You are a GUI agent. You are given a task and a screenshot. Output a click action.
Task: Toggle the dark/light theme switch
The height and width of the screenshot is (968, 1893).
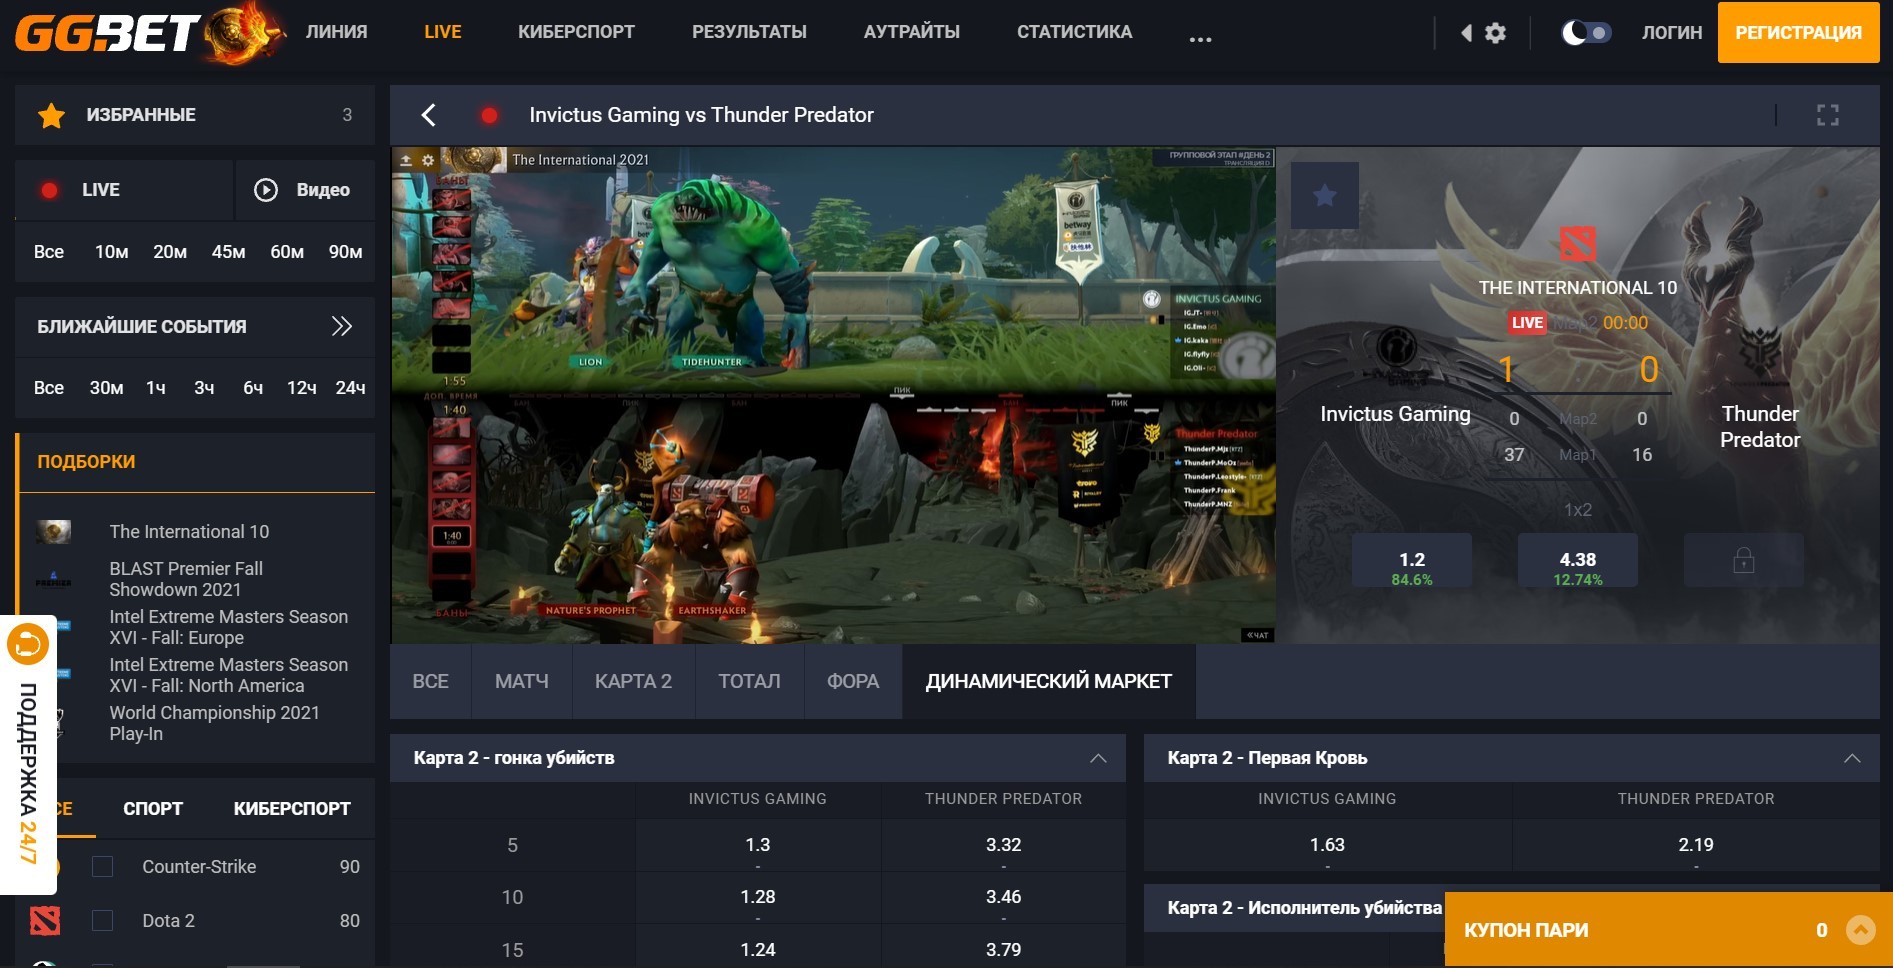(1586, 33)
